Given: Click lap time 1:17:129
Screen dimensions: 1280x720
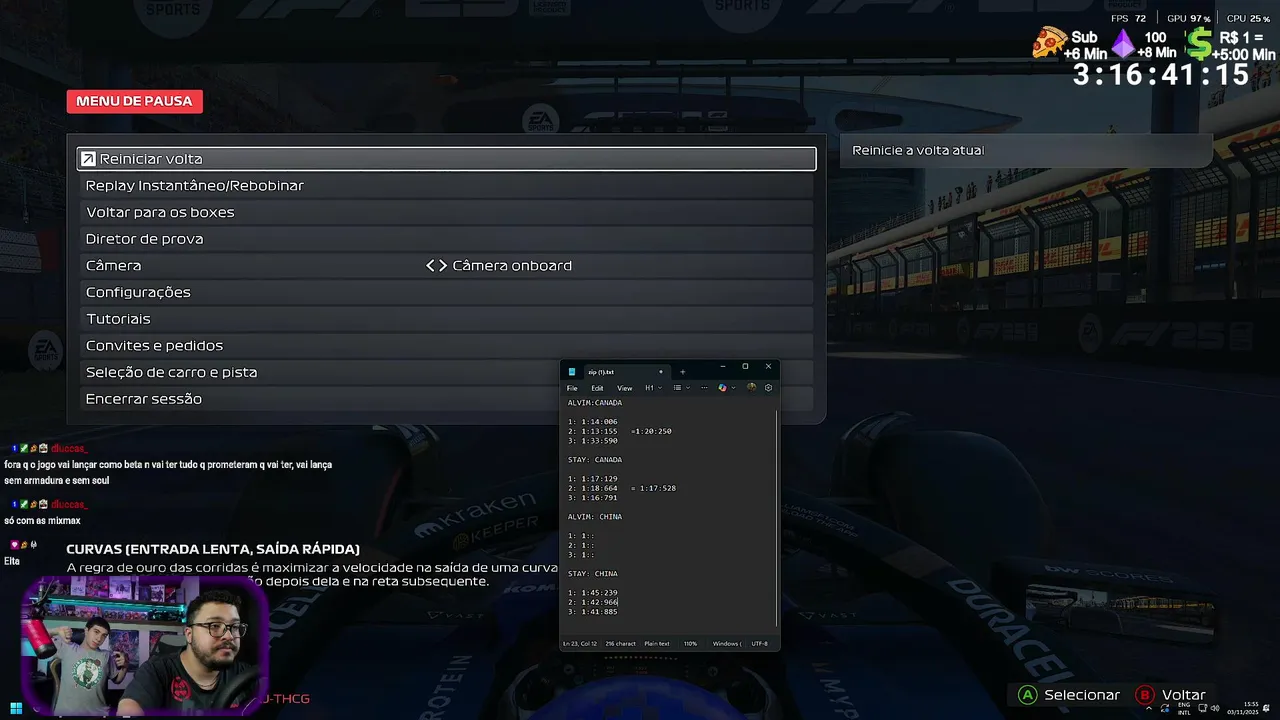Looking at the screenshot, I should pyautogui.click(x=599, y=479).
